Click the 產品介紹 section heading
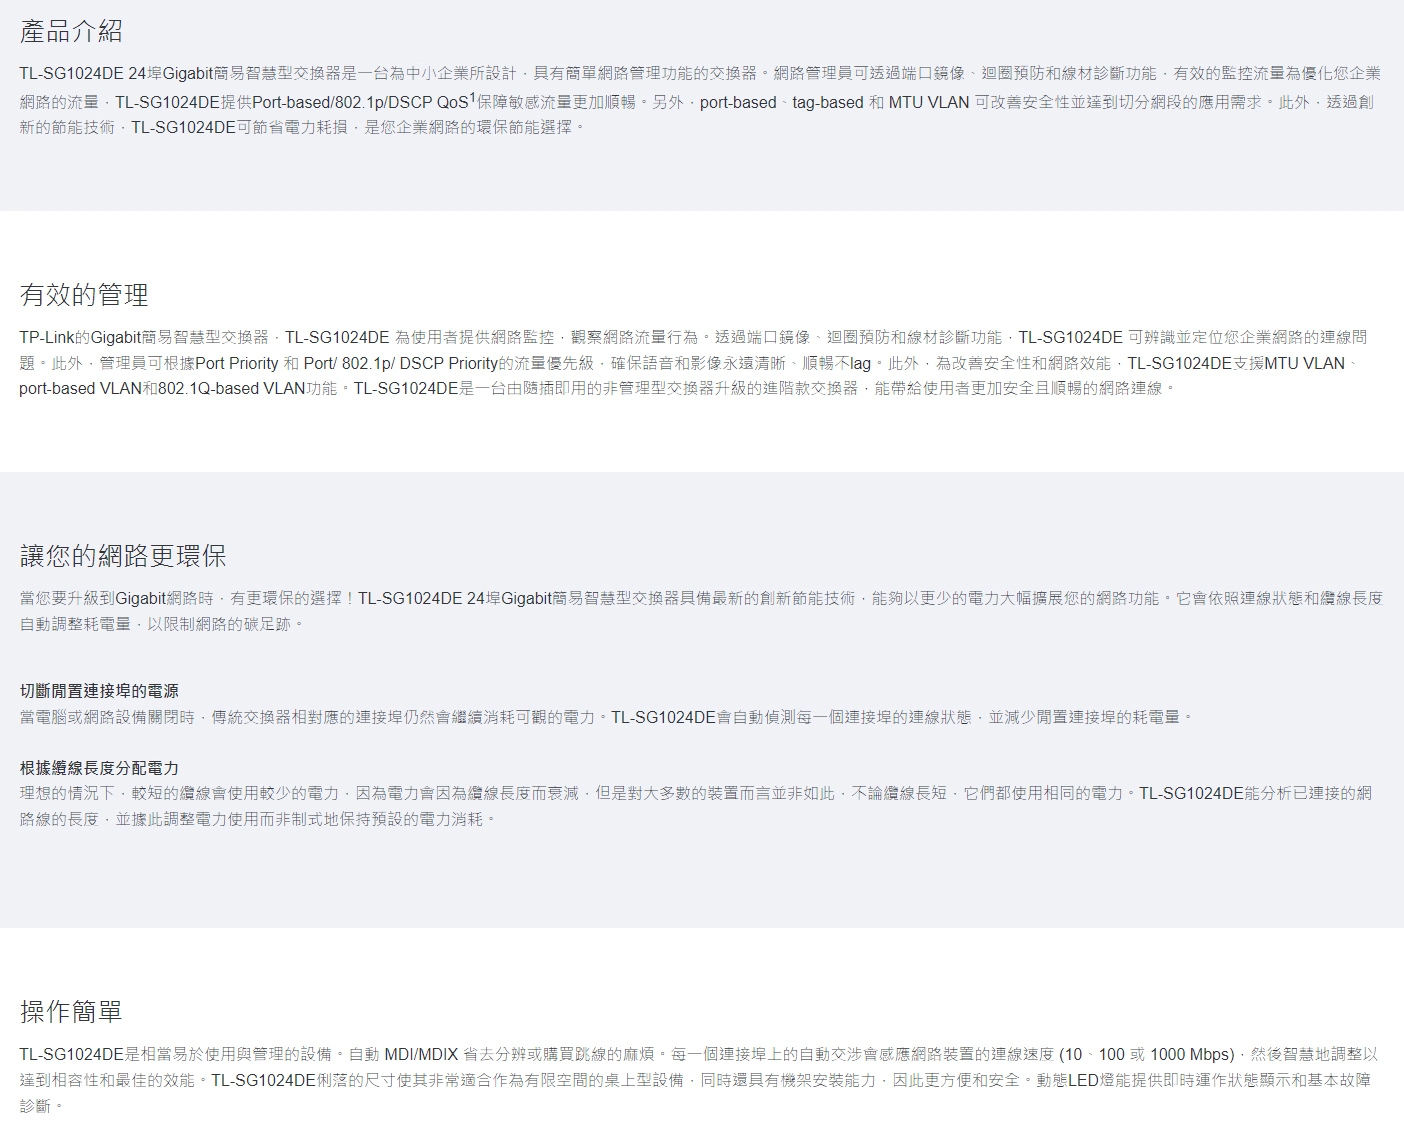This screenshot has height=1127, width=1404. click(71, 31)
